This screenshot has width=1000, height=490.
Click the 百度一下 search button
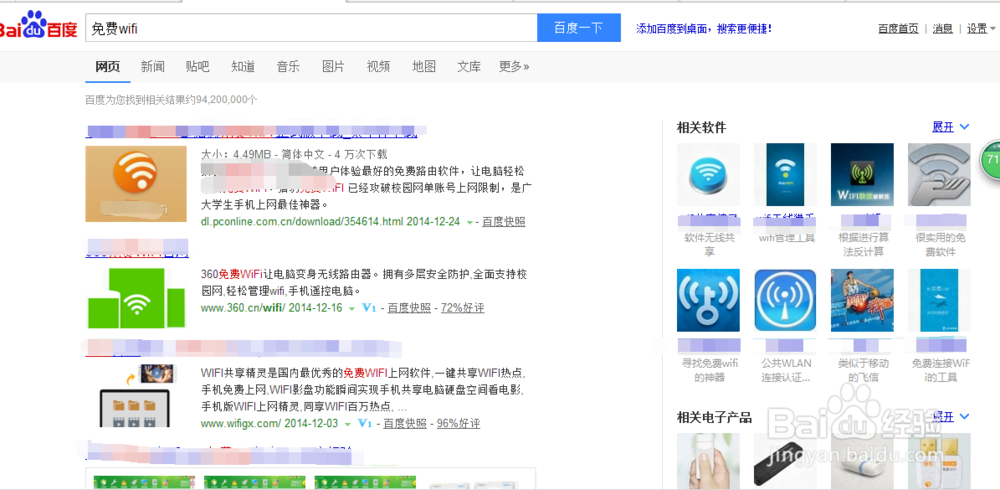coord(578,28)
